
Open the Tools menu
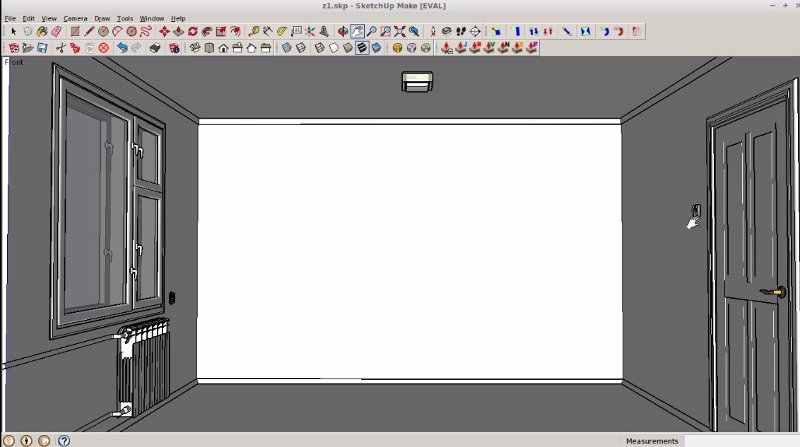click(x=125, y=18)
